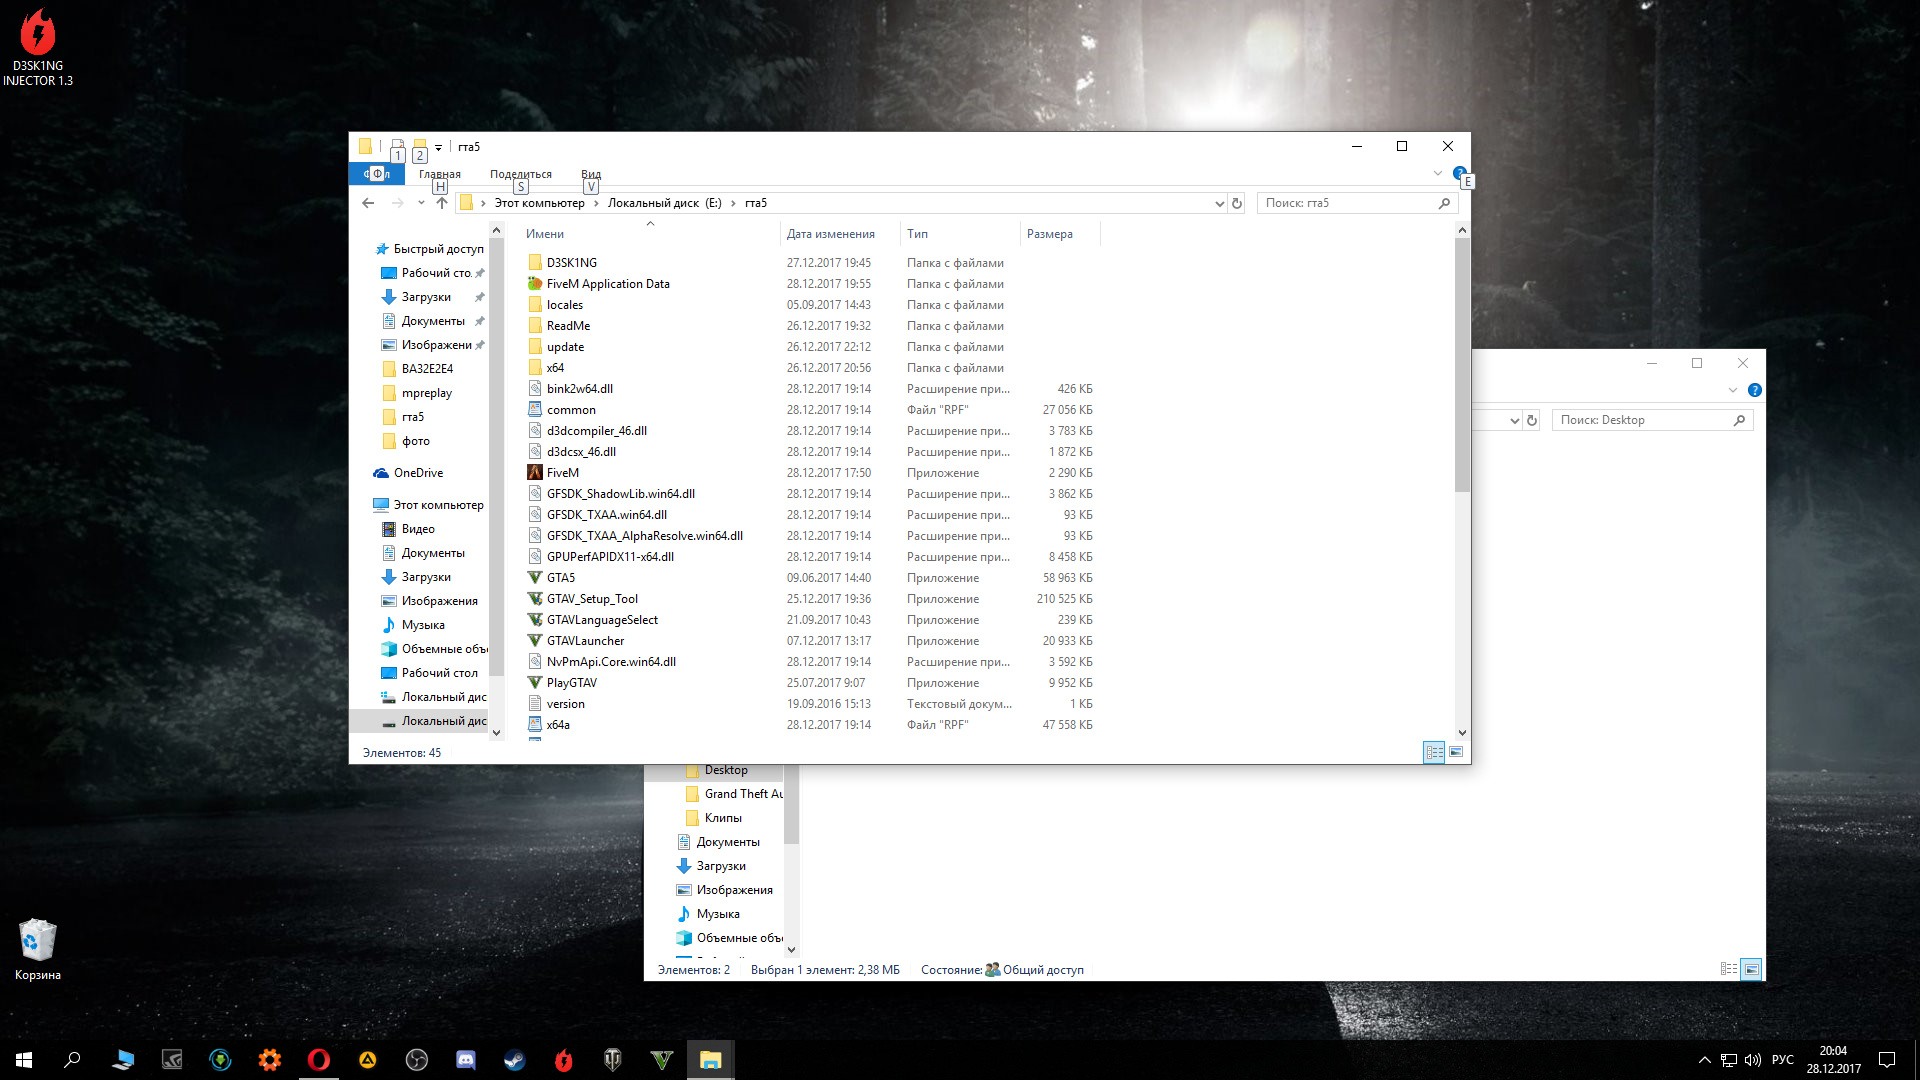Open Steam from the taskbar

(515, 1060)
